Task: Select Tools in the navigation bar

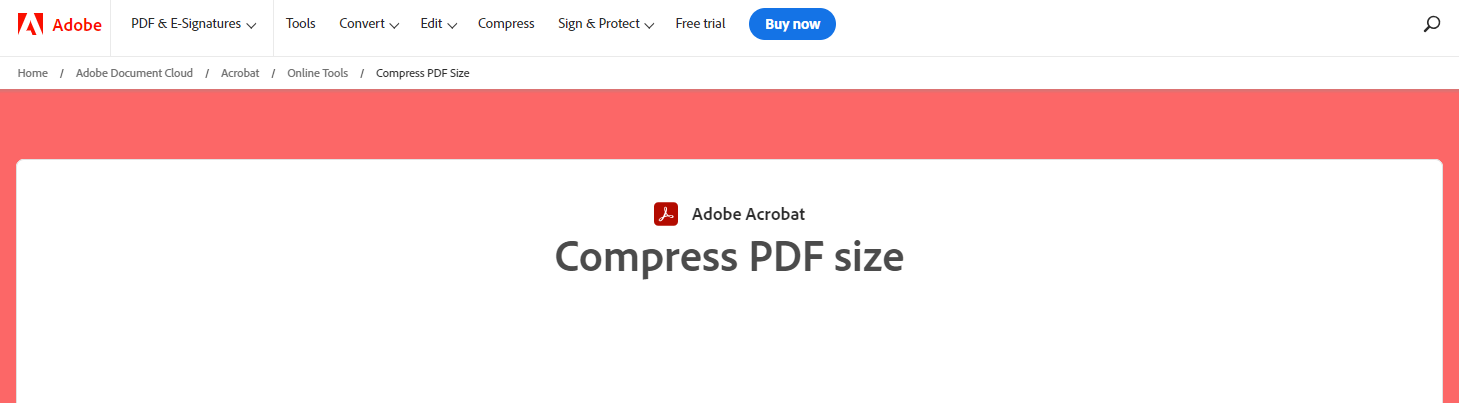Action: tap(301, 24)
